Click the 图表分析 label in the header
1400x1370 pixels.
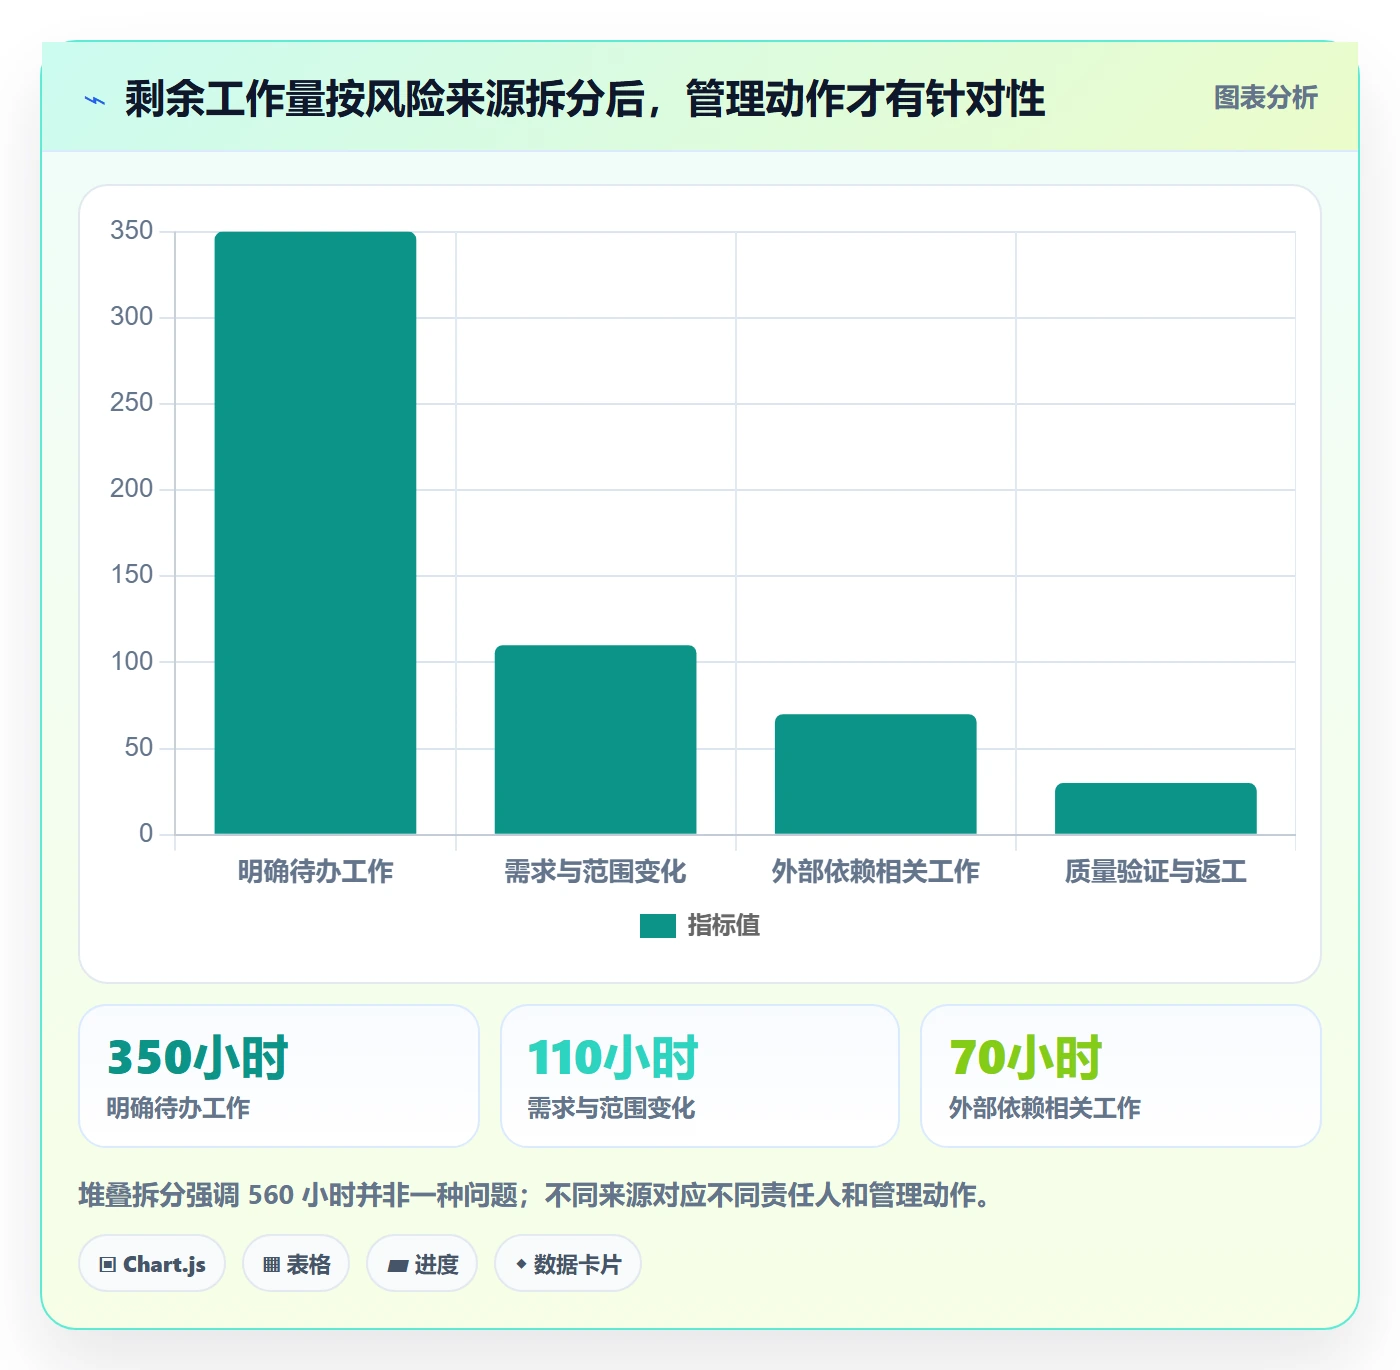point(1265,98)
